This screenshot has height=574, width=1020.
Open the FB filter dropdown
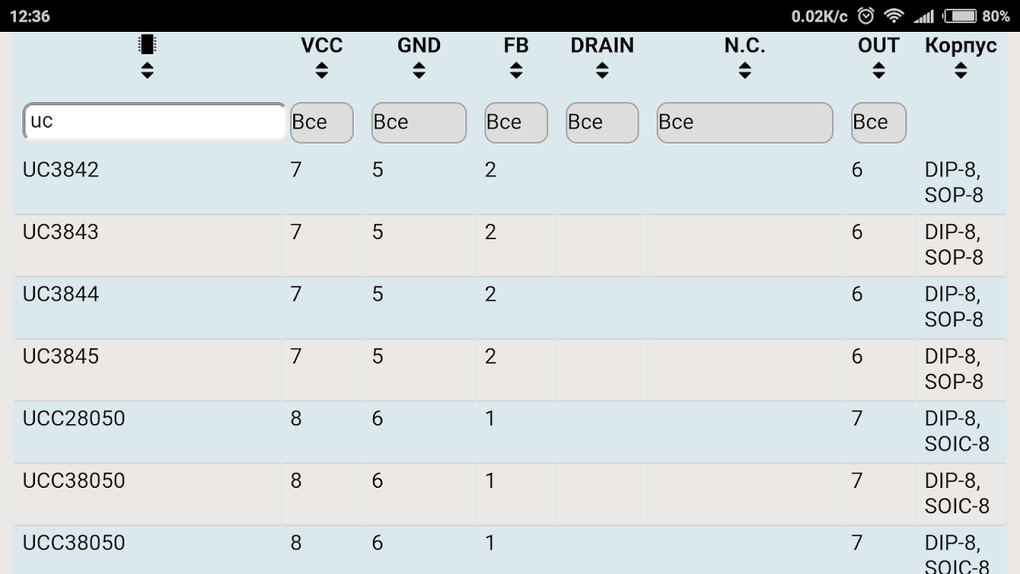click(515, 122)
